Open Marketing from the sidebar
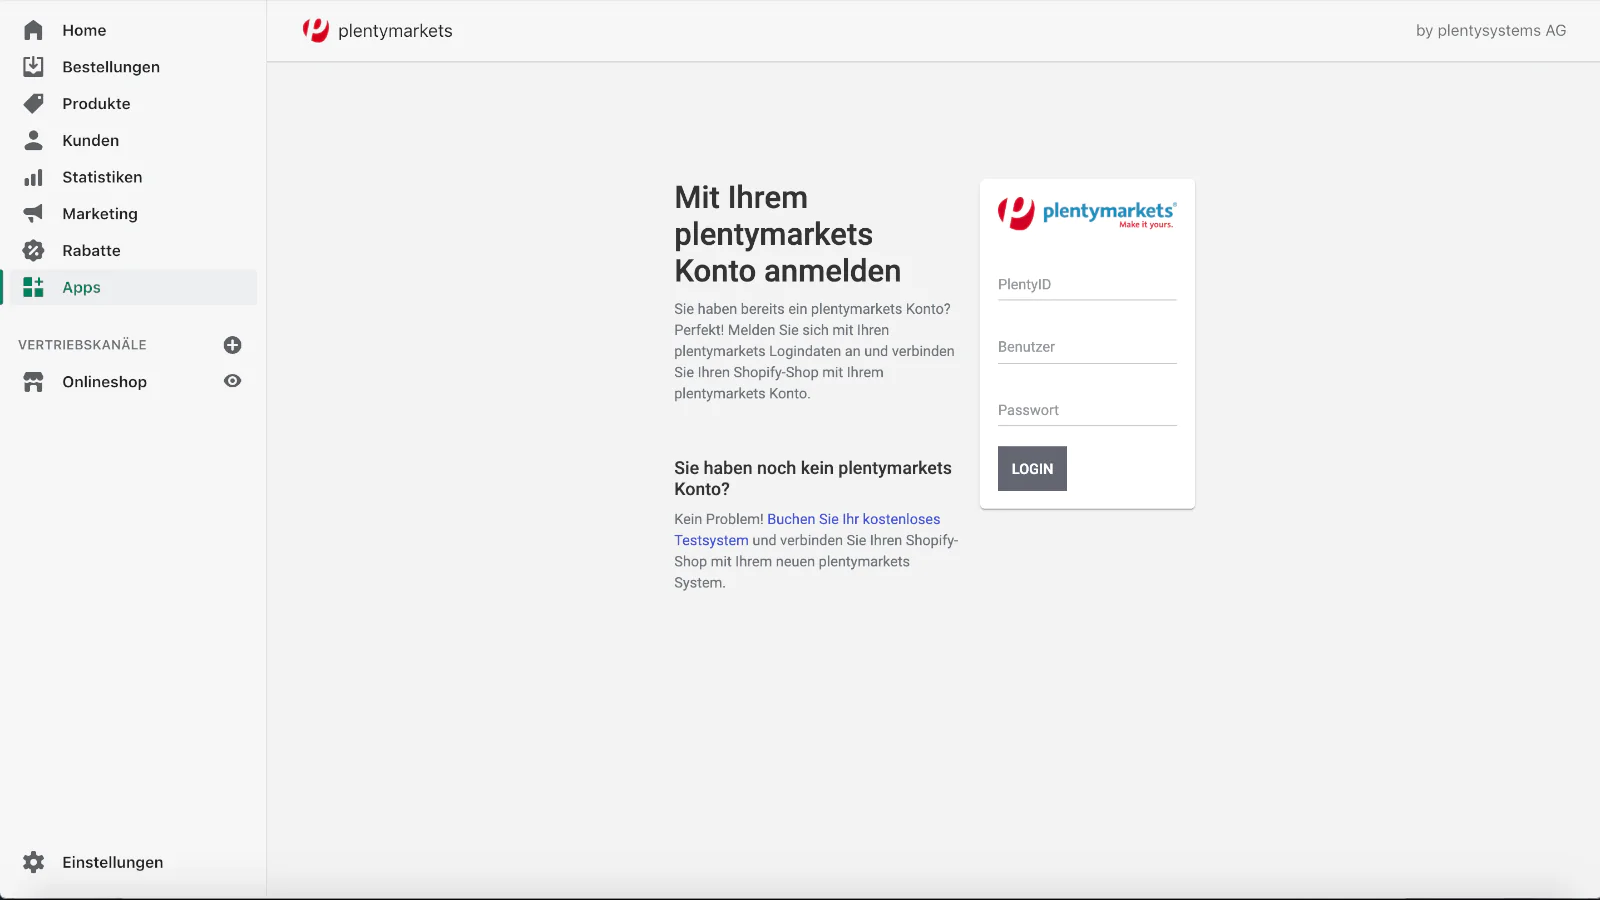The width and height of the screenshot is (1600, 900). click(100, 214)
